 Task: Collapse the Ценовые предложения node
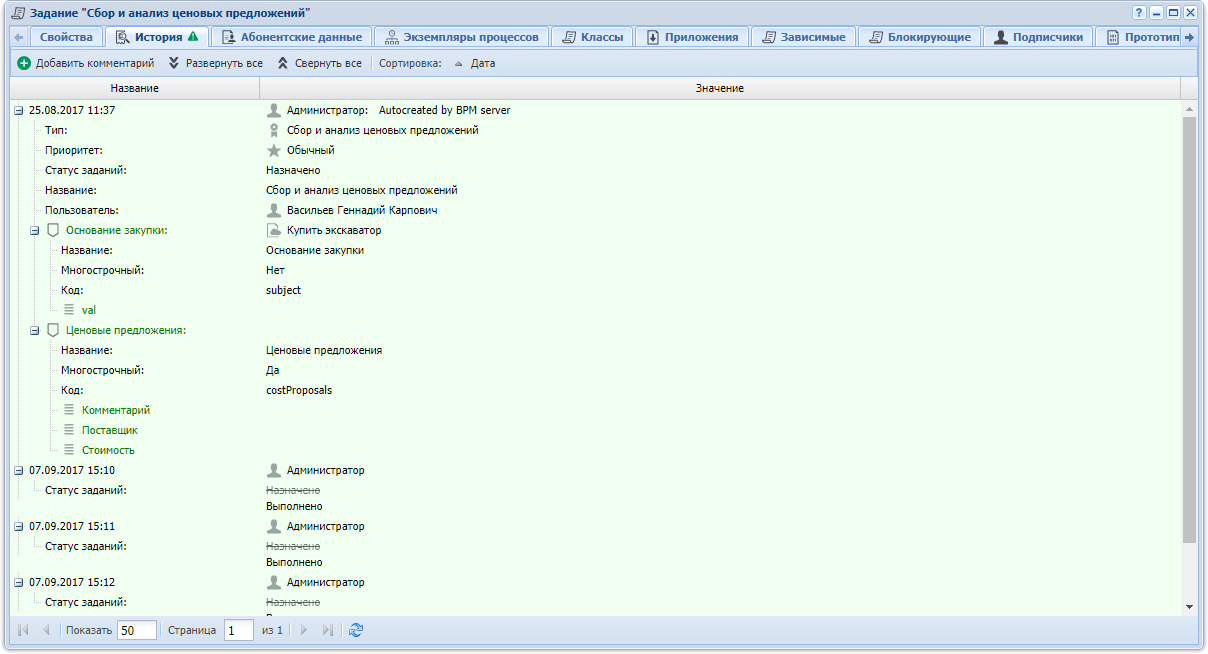tap(35, 330)
